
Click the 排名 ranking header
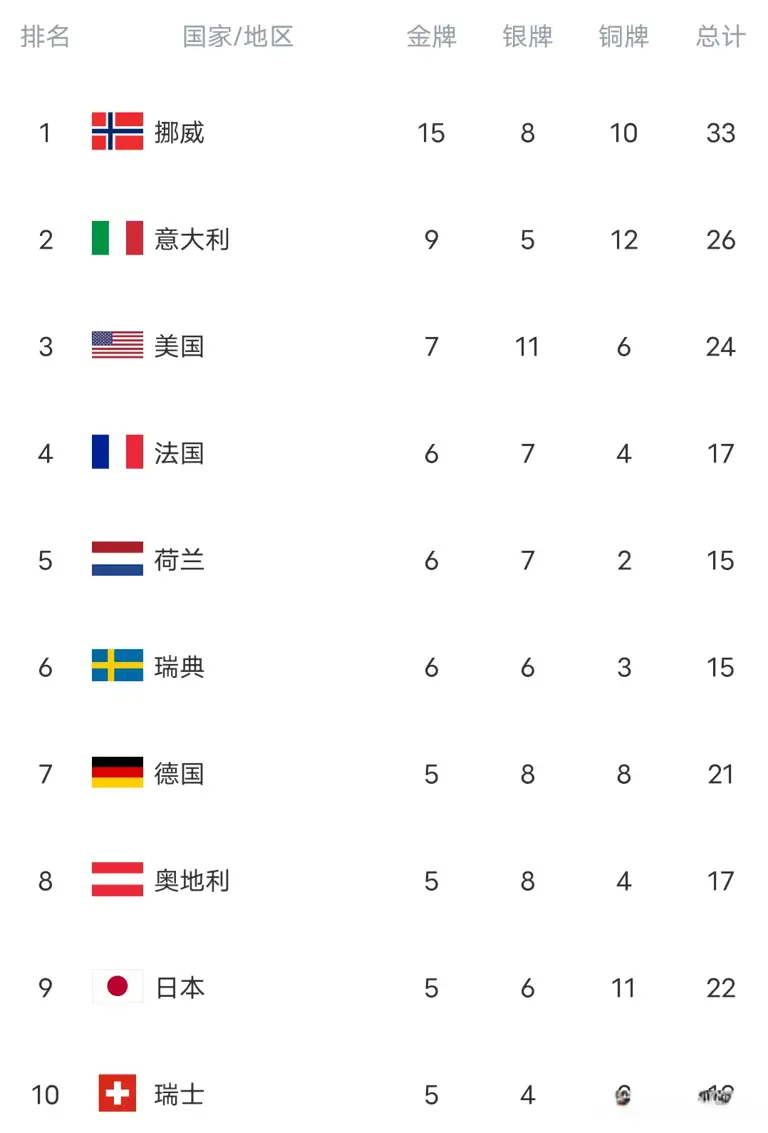tap(45, 36)
